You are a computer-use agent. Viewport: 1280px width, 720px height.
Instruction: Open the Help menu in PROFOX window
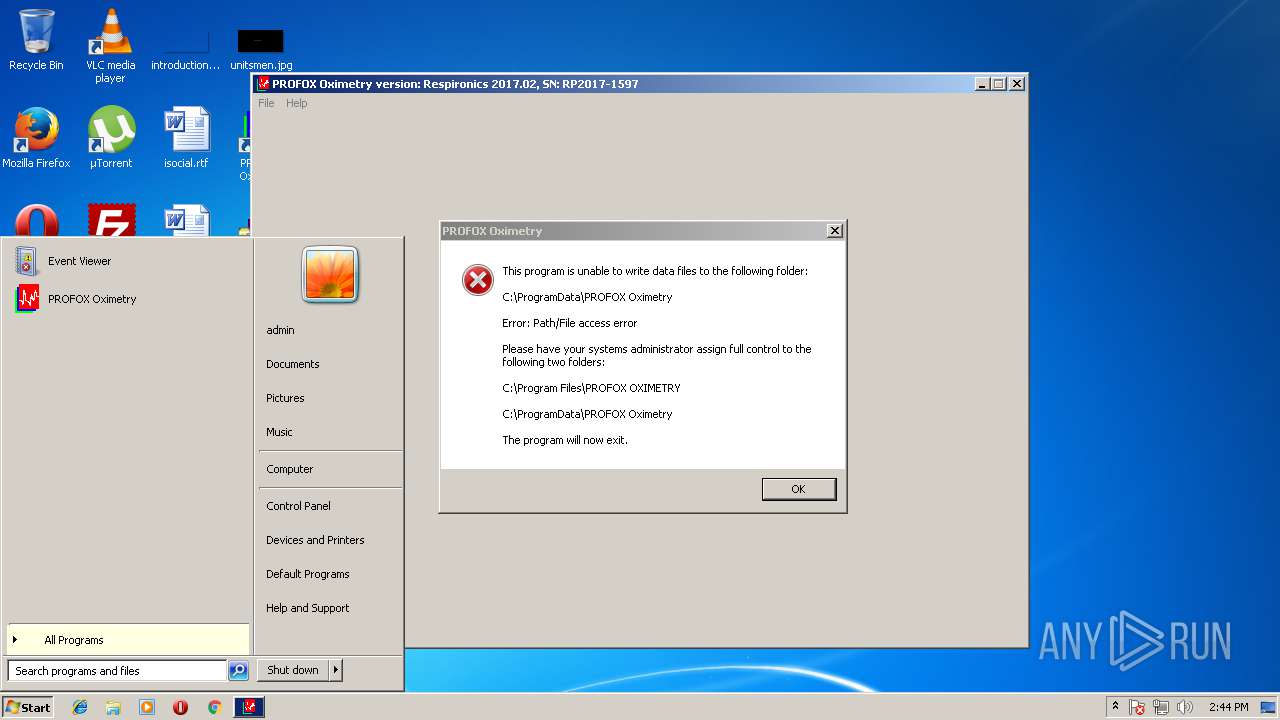pos(297,103)
